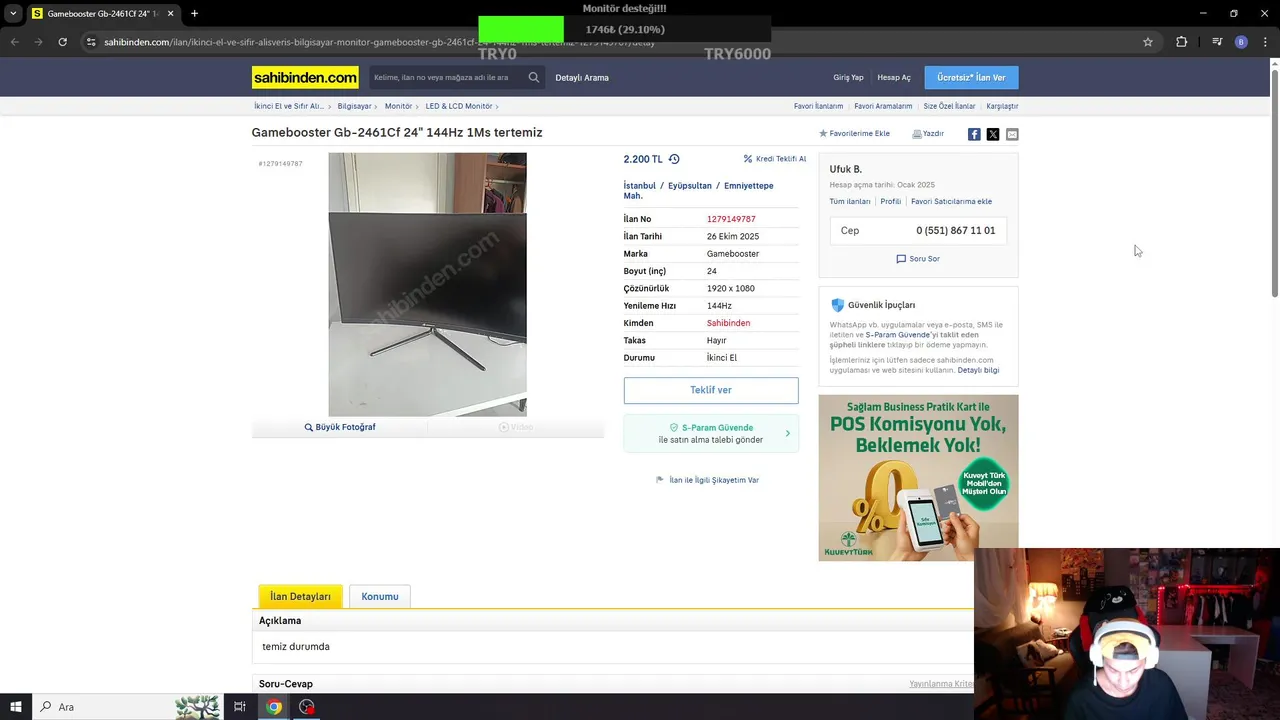Click seller name Ufuk B.
The width and height of the screenshot is (1280, 720).
846,169
